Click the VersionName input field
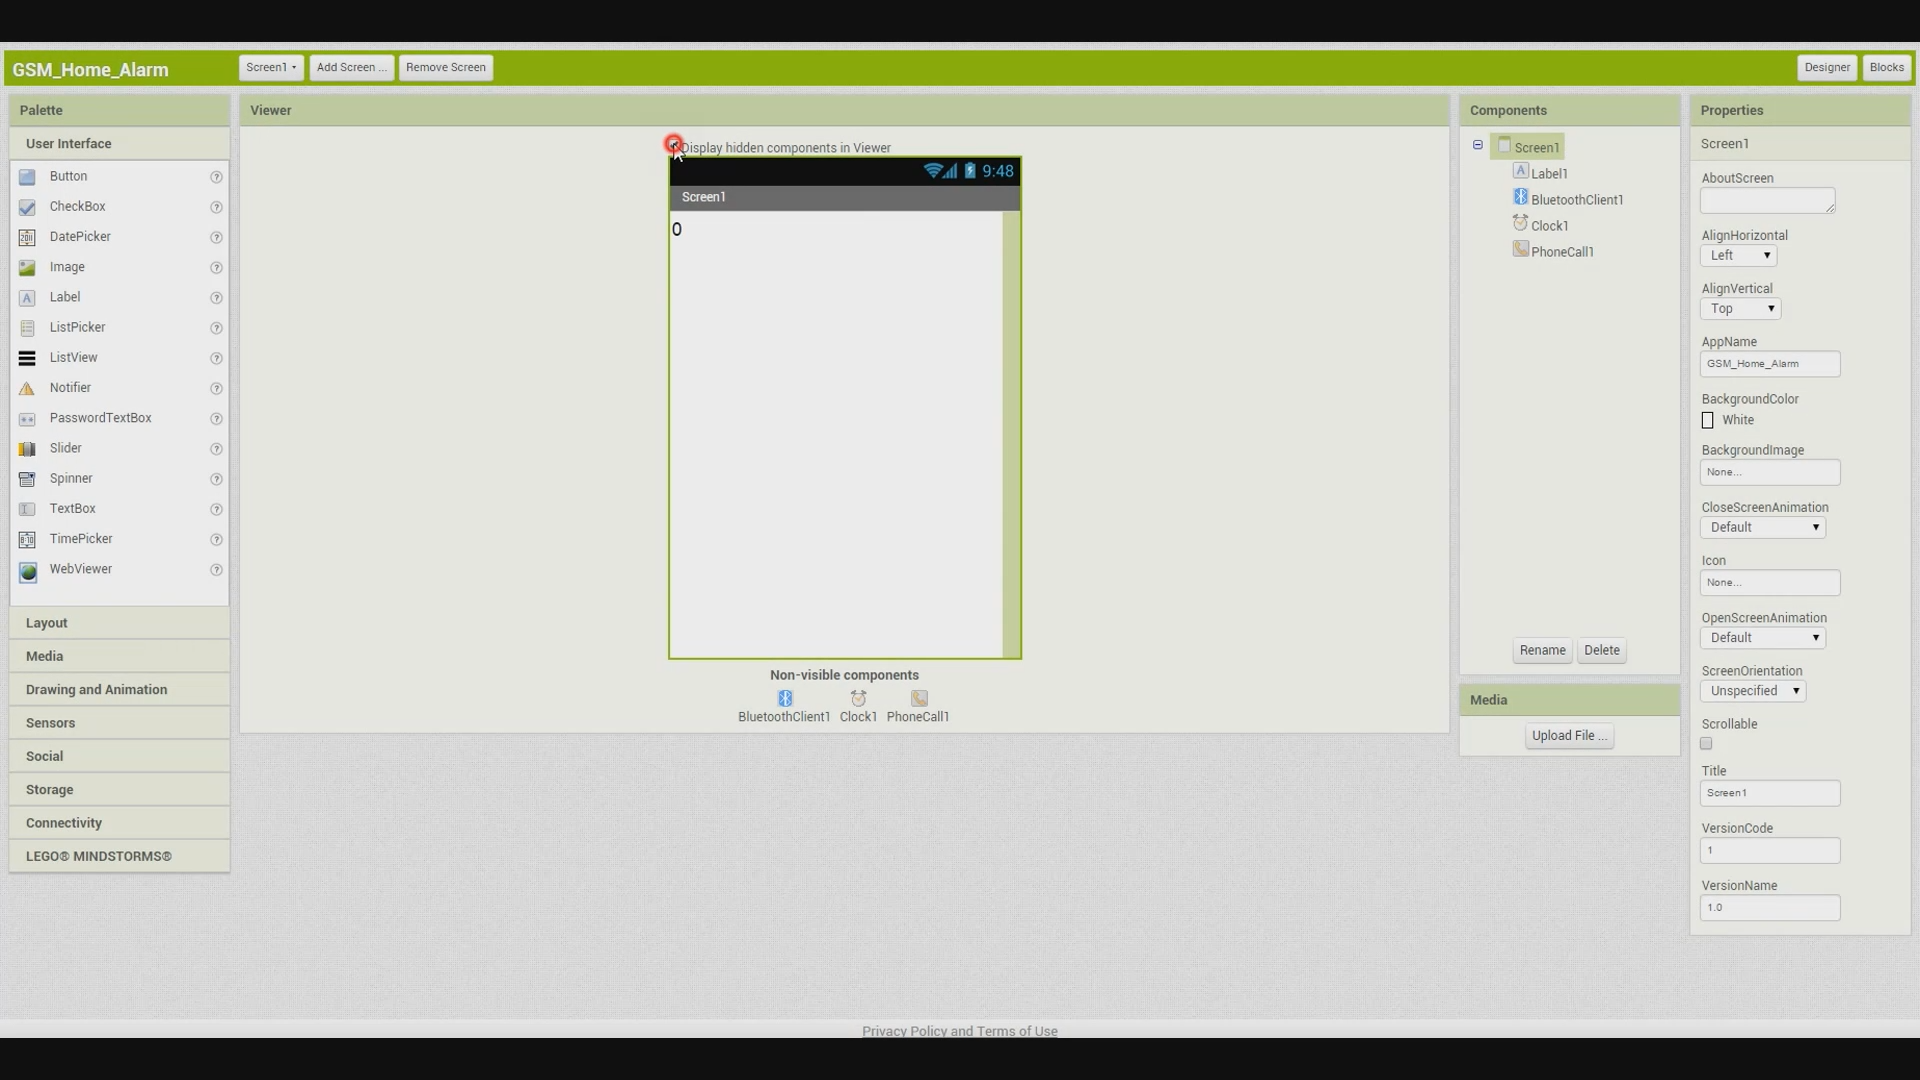Screen dimensions: 1920x1080 pyautogui.click(x=1769, y=908)
